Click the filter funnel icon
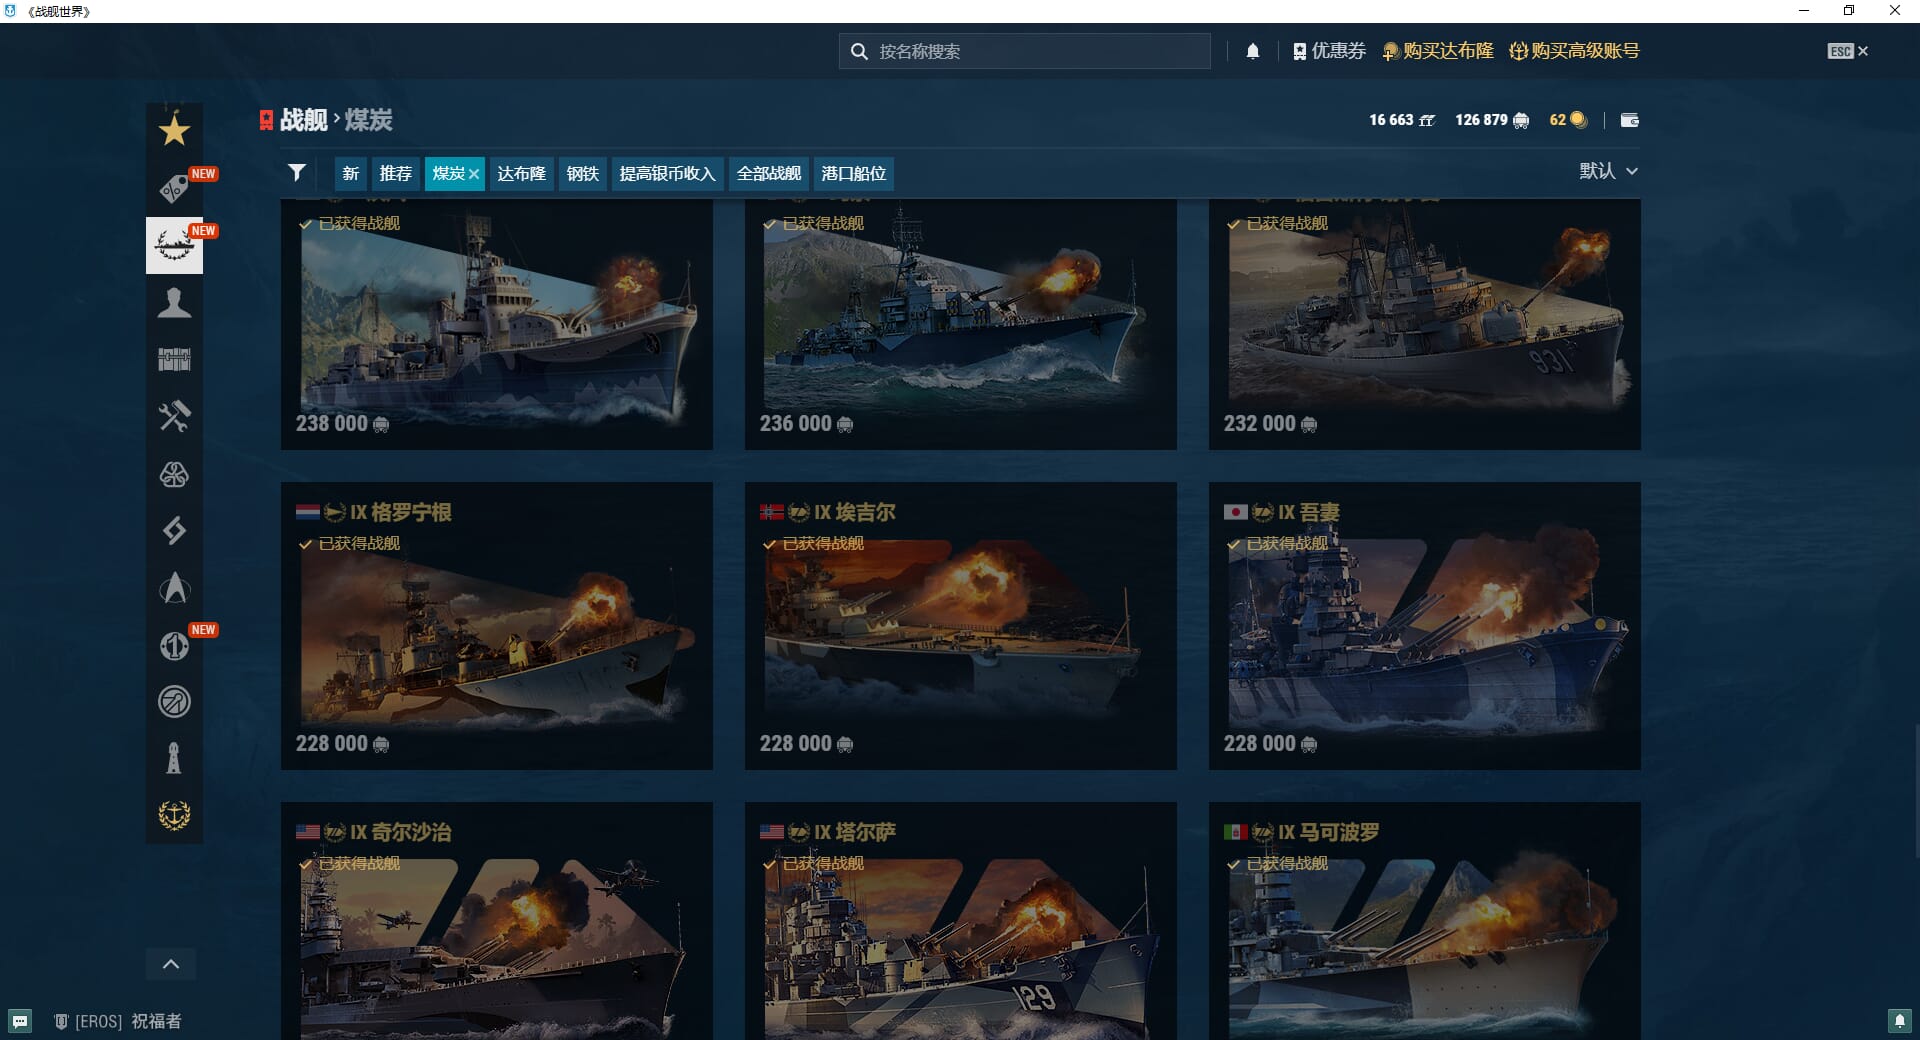The image size is (1920, 1040). (x=296, y=173)
